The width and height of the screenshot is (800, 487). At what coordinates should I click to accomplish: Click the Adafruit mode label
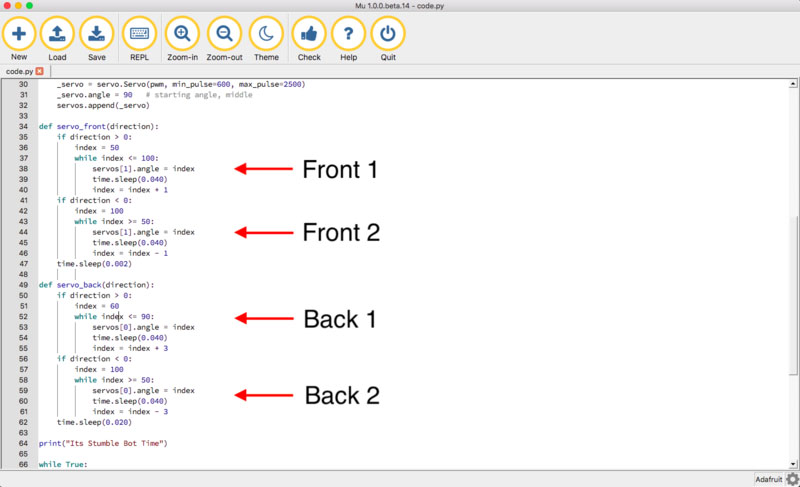coord(768,479)
